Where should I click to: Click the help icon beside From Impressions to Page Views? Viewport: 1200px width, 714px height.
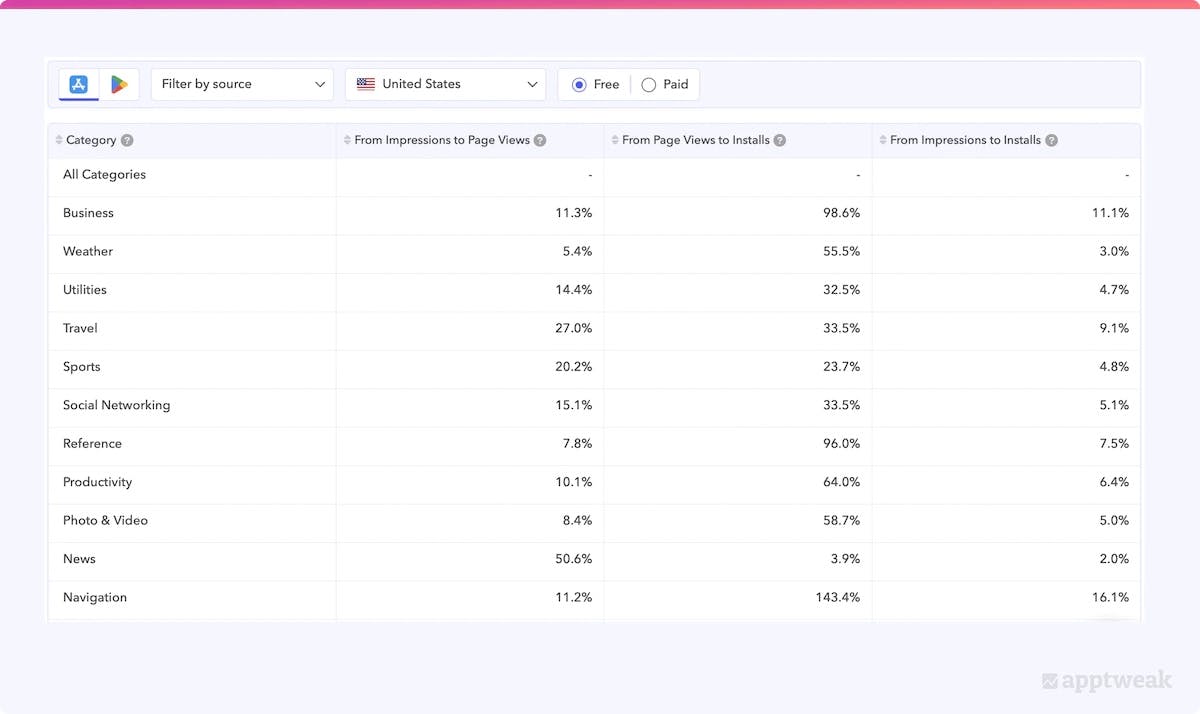click(x=540, y=140)
